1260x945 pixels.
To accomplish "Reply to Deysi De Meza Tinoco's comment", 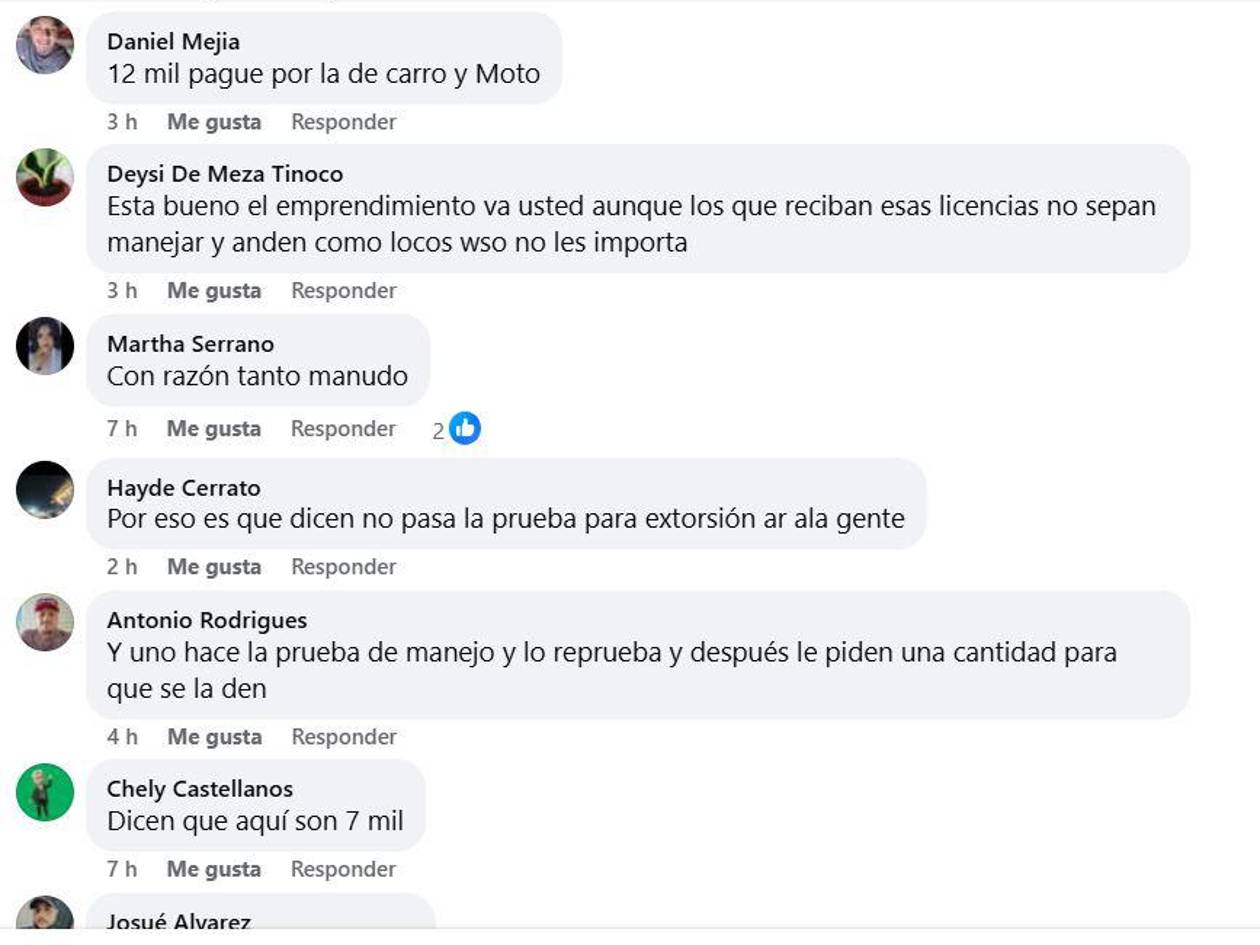I will coord(344,290).
